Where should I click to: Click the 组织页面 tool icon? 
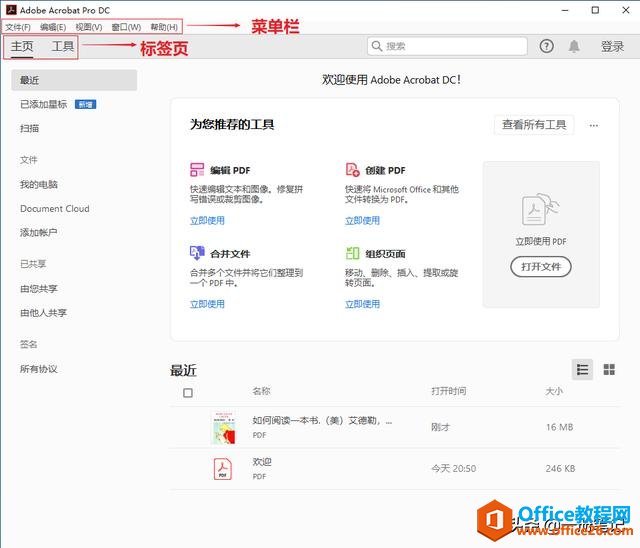pos(353,253)
